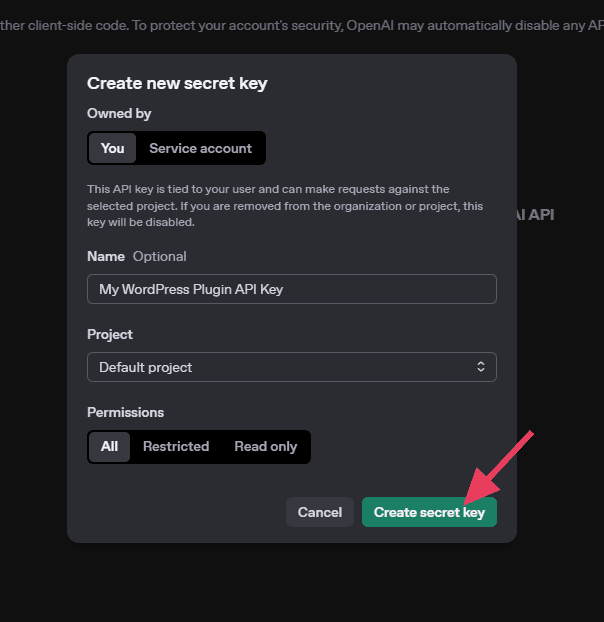The height and width of the screenshot is (622, 604).
Task: Switch owner to Service account
Action: (200, 148)
